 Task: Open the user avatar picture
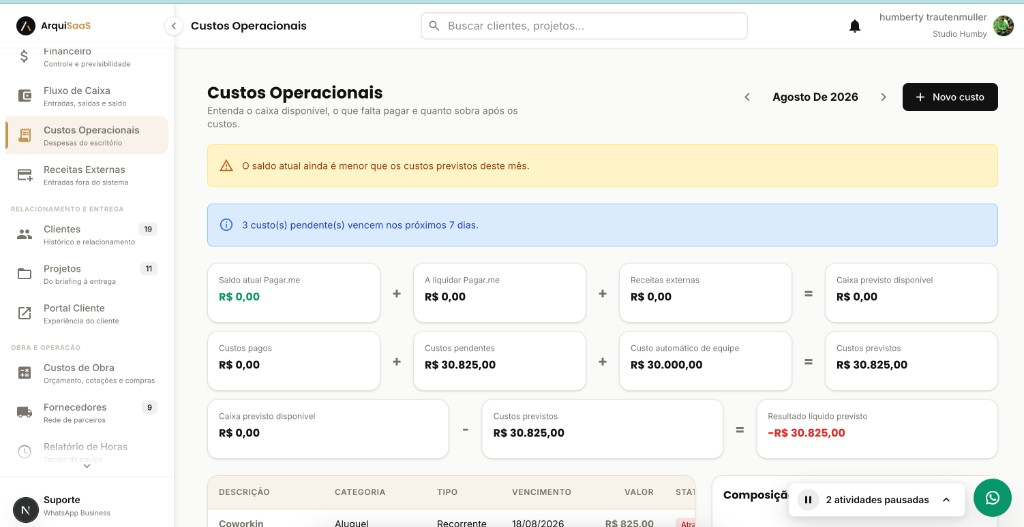1003,26
